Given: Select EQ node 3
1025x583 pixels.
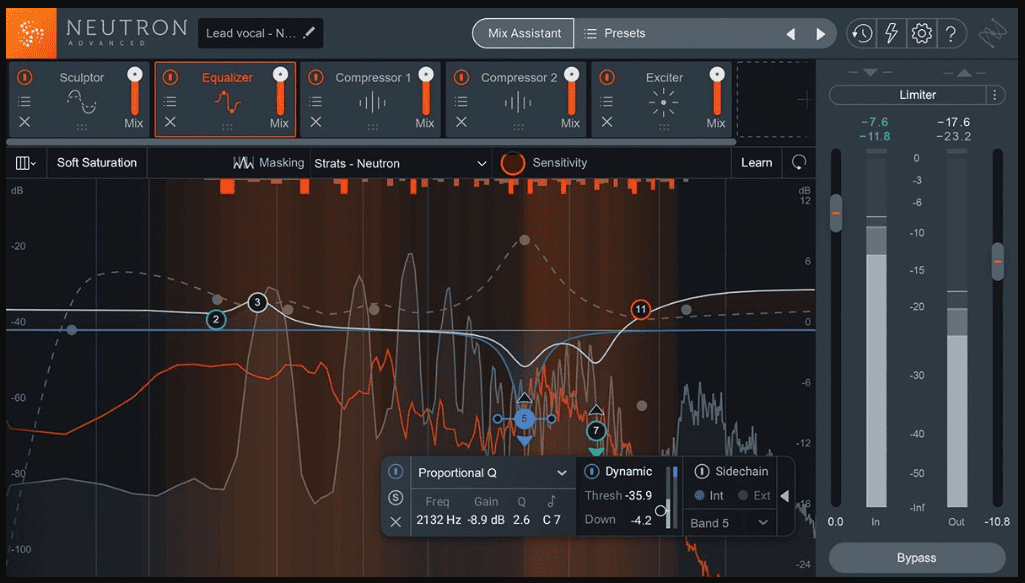Looking at the screenshot, I should (x=258, y=302).
